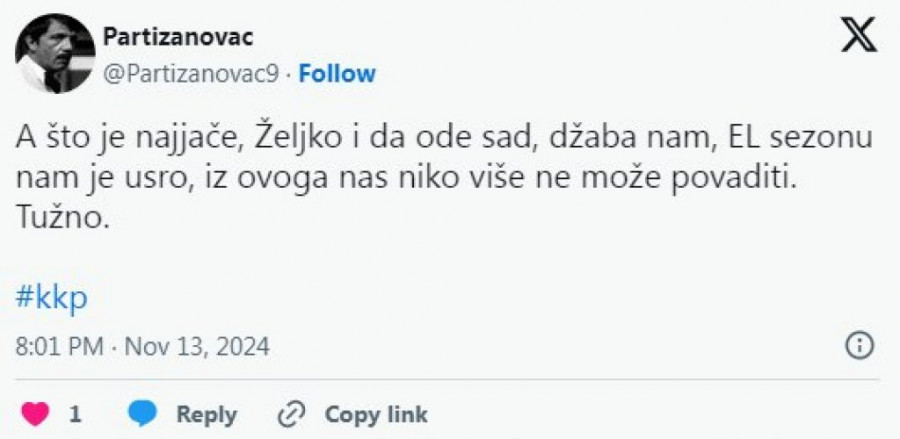900x439 pixels.
Task: Open the Twitter info circle icon
Action: [x=859, y=346]
